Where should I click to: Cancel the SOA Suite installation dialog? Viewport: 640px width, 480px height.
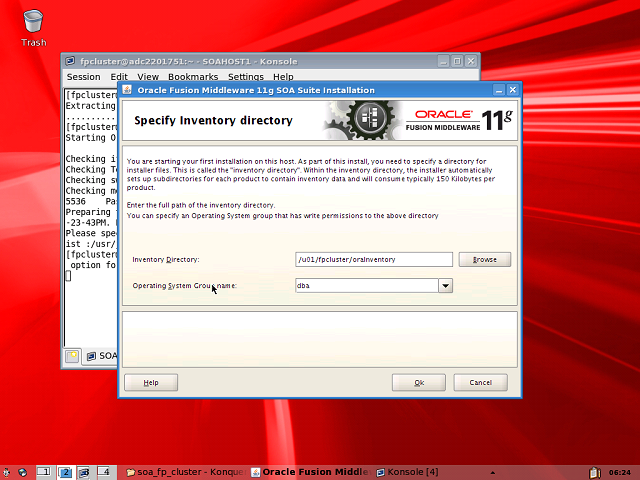coord(480,382)
